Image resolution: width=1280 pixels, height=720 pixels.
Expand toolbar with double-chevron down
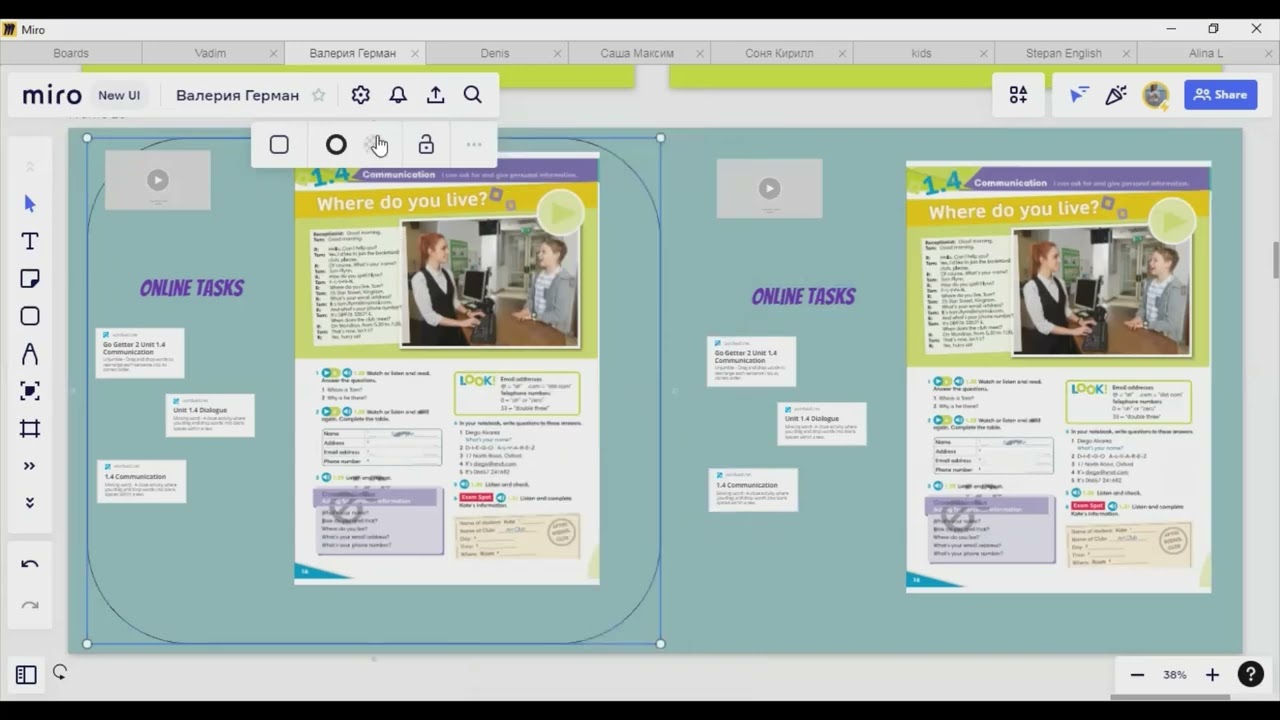30,502
